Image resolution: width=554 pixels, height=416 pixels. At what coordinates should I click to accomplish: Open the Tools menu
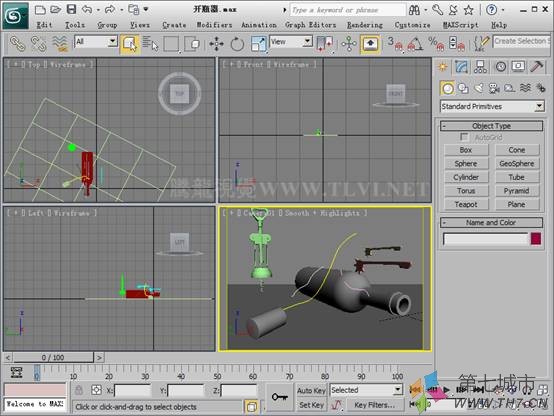point(75,25)
